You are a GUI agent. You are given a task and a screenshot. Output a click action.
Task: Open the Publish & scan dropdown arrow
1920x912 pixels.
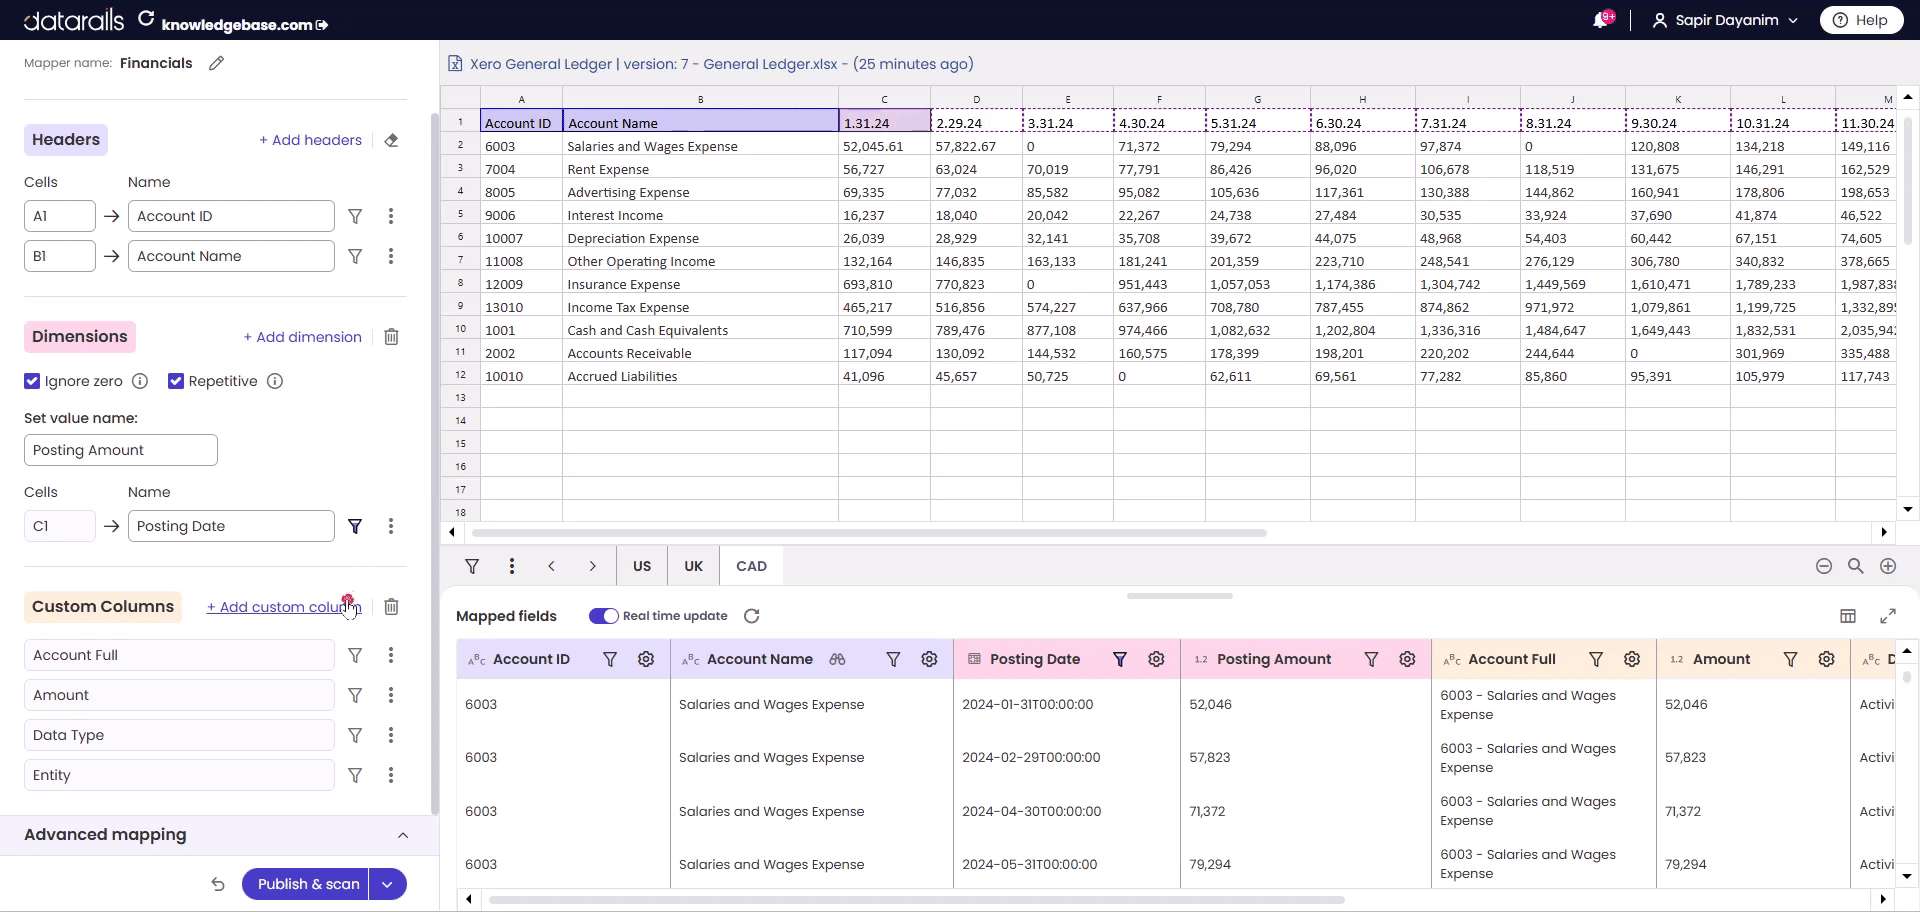[387, 884]
